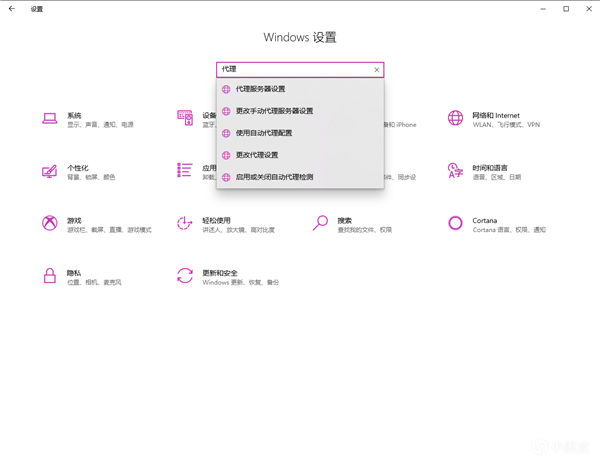Viewport: 600px width, 467px height.
Task: Open the 更新和安全 category label
Action: [220, 273]
